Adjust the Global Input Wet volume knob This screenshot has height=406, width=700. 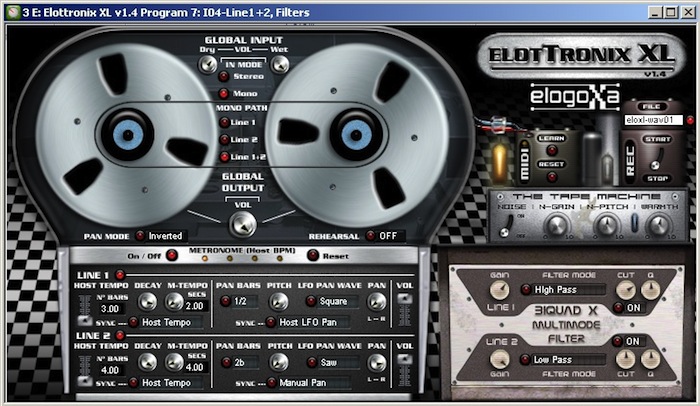click(x=280, y=65)
